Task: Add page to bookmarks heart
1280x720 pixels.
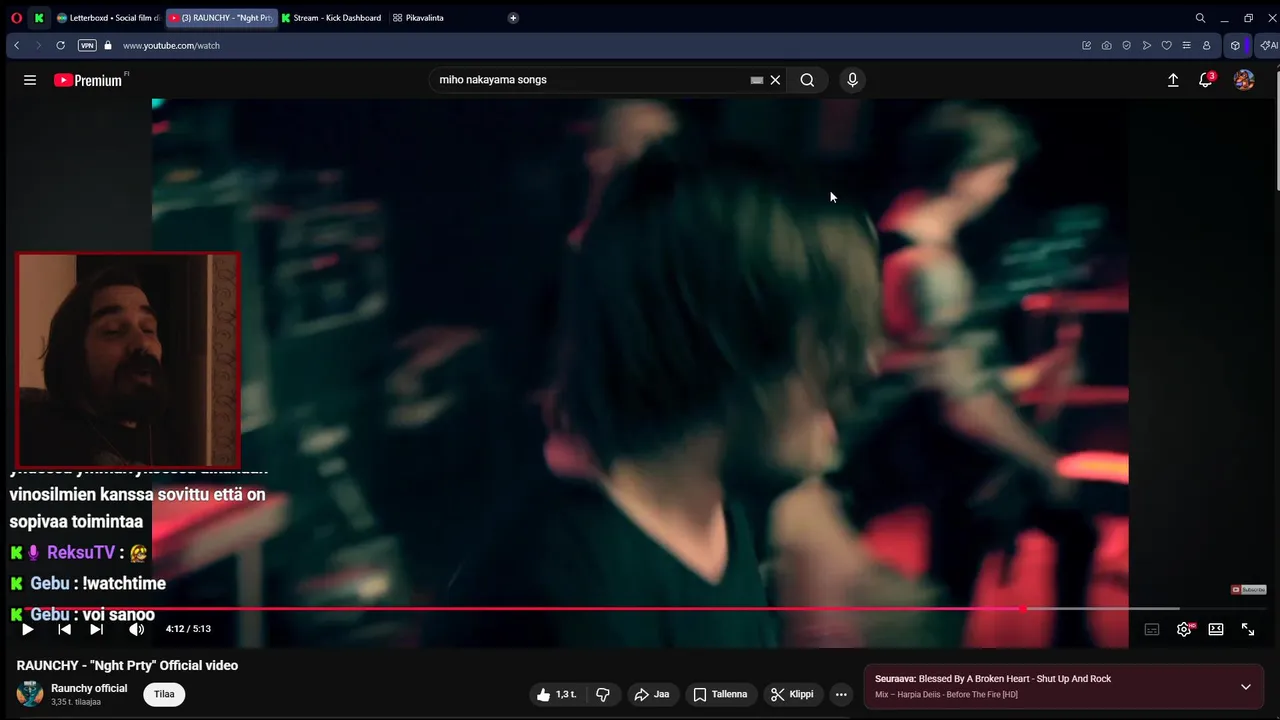Action: click(x=1166, y=45)
